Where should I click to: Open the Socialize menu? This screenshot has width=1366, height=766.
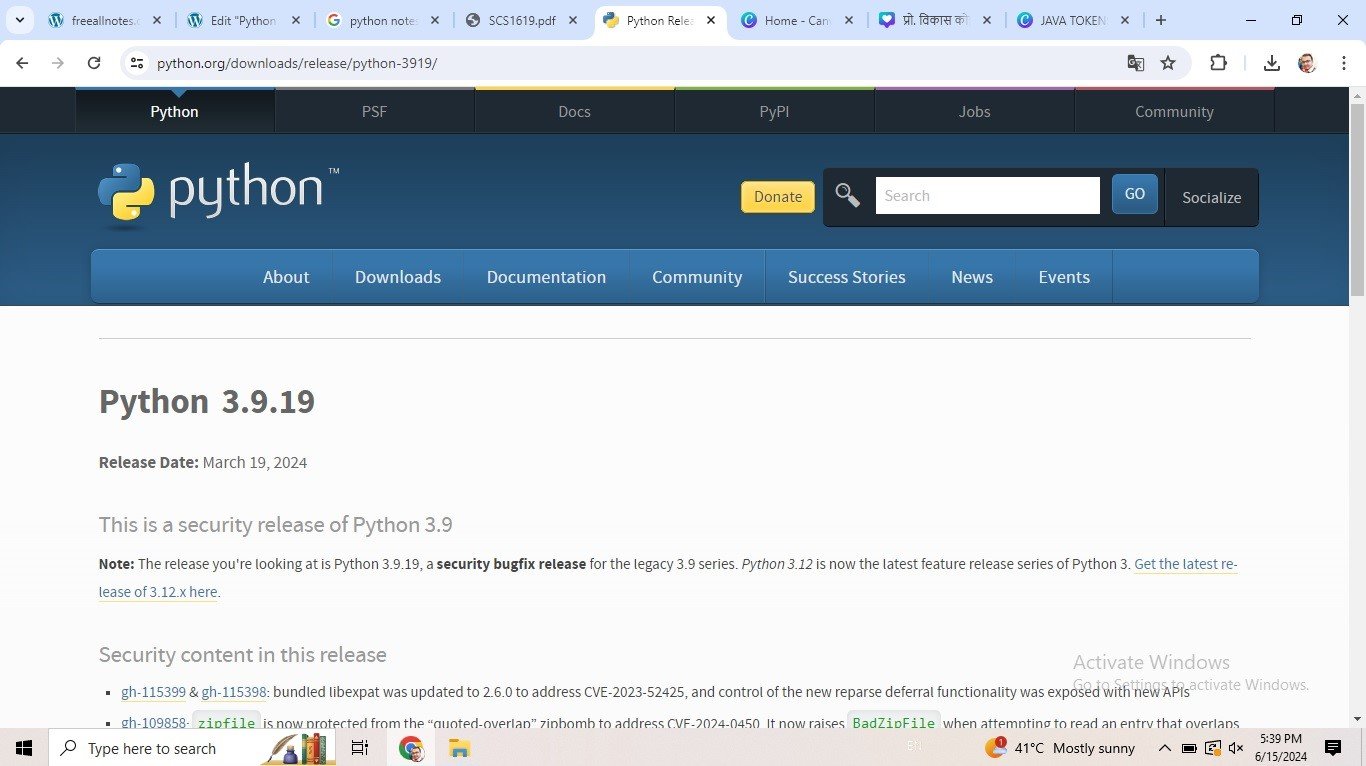1211,197
